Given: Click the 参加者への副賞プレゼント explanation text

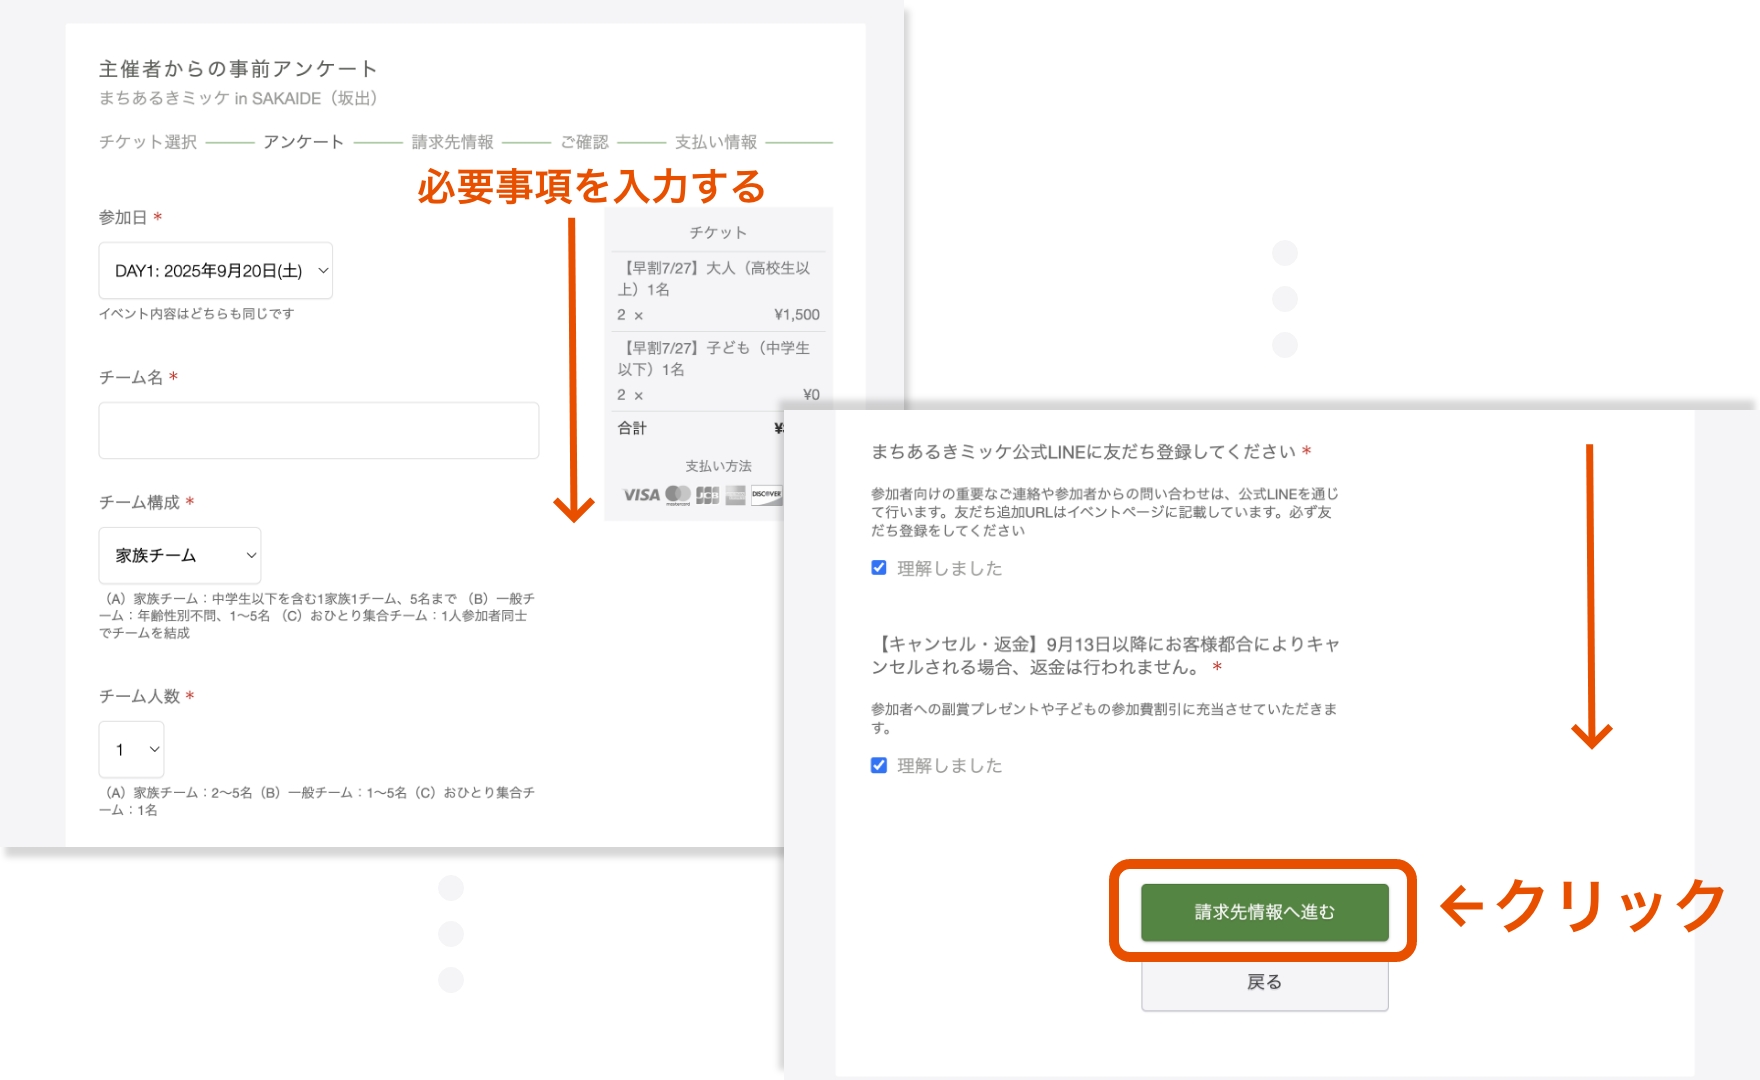Looking at the screenshot, I should [x=1104, y=718].
